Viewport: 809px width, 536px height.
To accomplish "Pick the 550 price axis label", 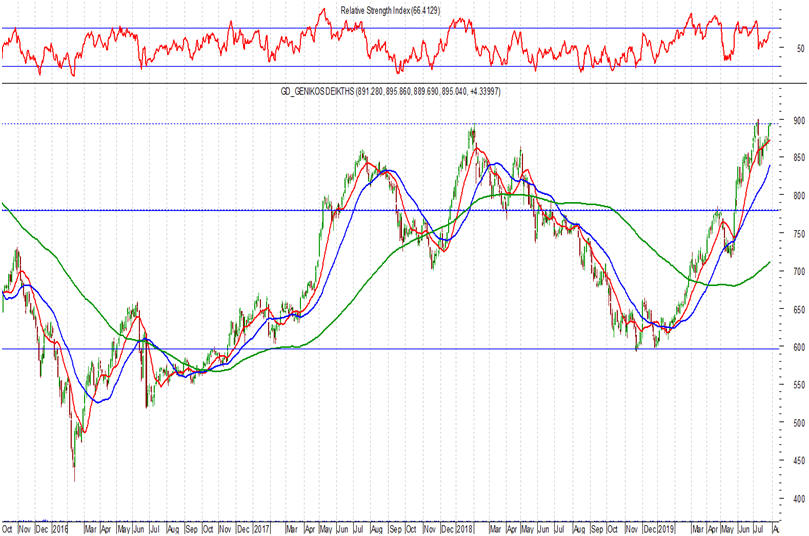I will pos(799,385).
